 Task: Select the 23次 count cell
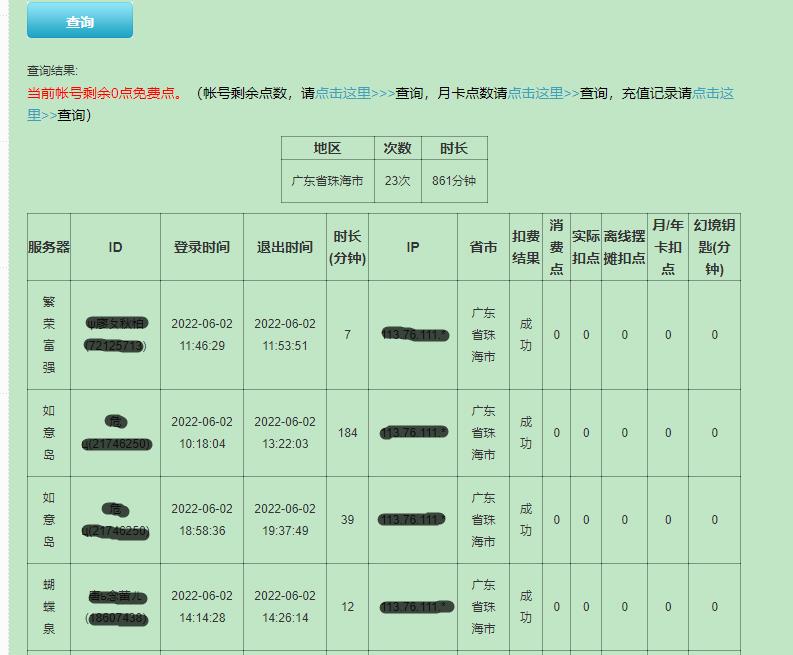click(397, 181)
